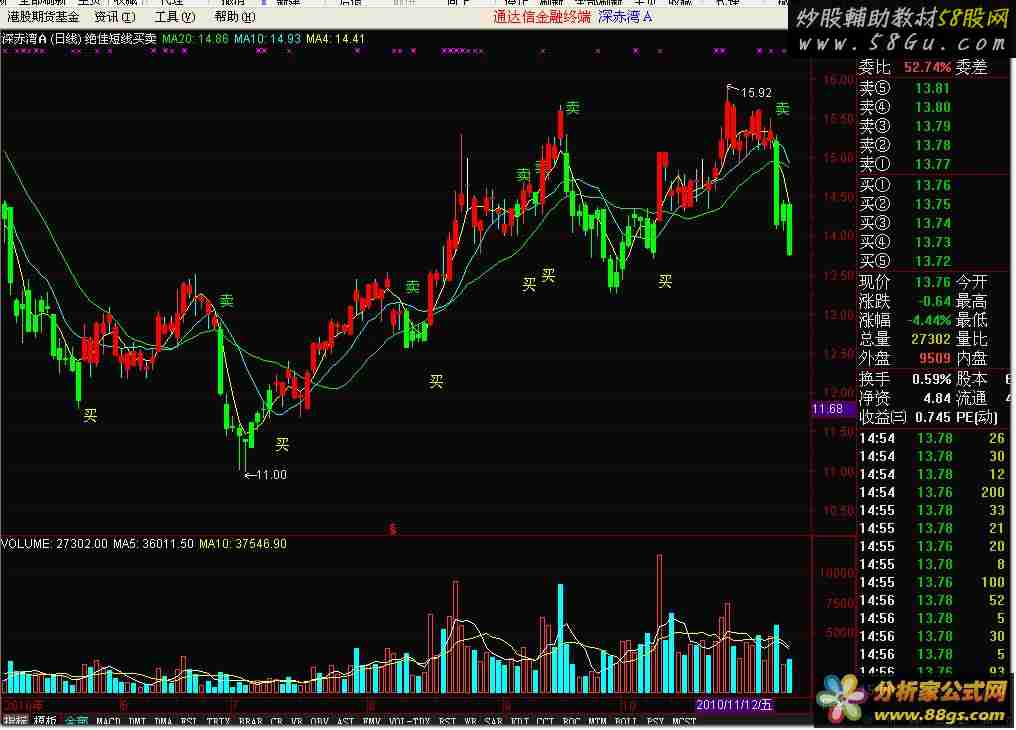Select the 买① bid price 13.76 row
Screen dimensions: 1016x730
904,185
